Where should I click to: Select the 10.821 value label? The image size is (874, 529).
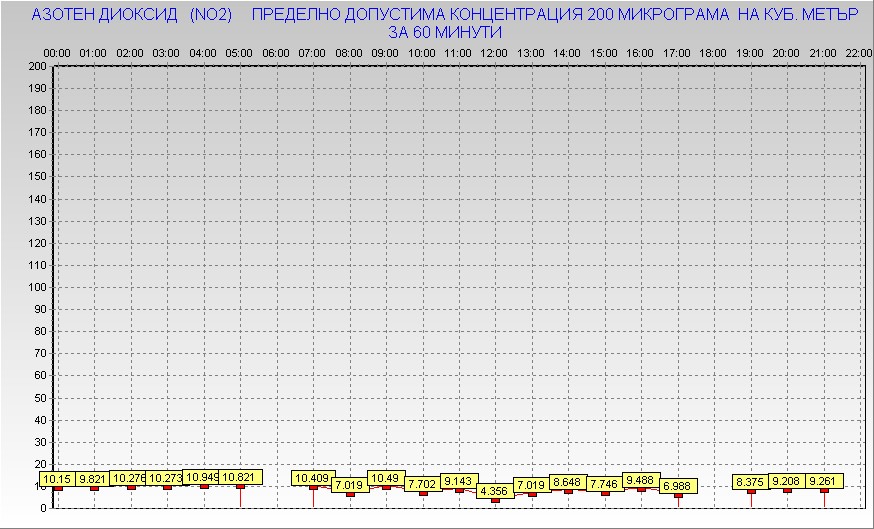[x=240, y=477]
